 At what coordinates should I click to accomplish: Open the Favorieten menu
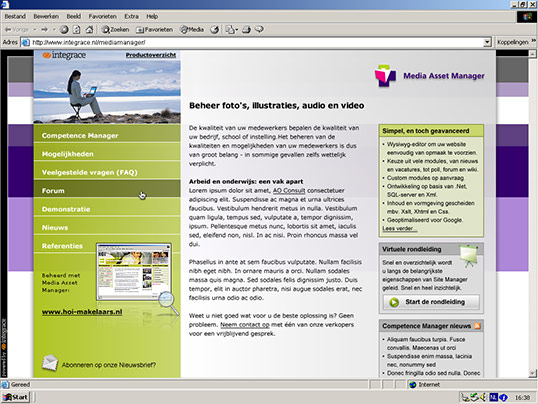[x=102, y=16]
